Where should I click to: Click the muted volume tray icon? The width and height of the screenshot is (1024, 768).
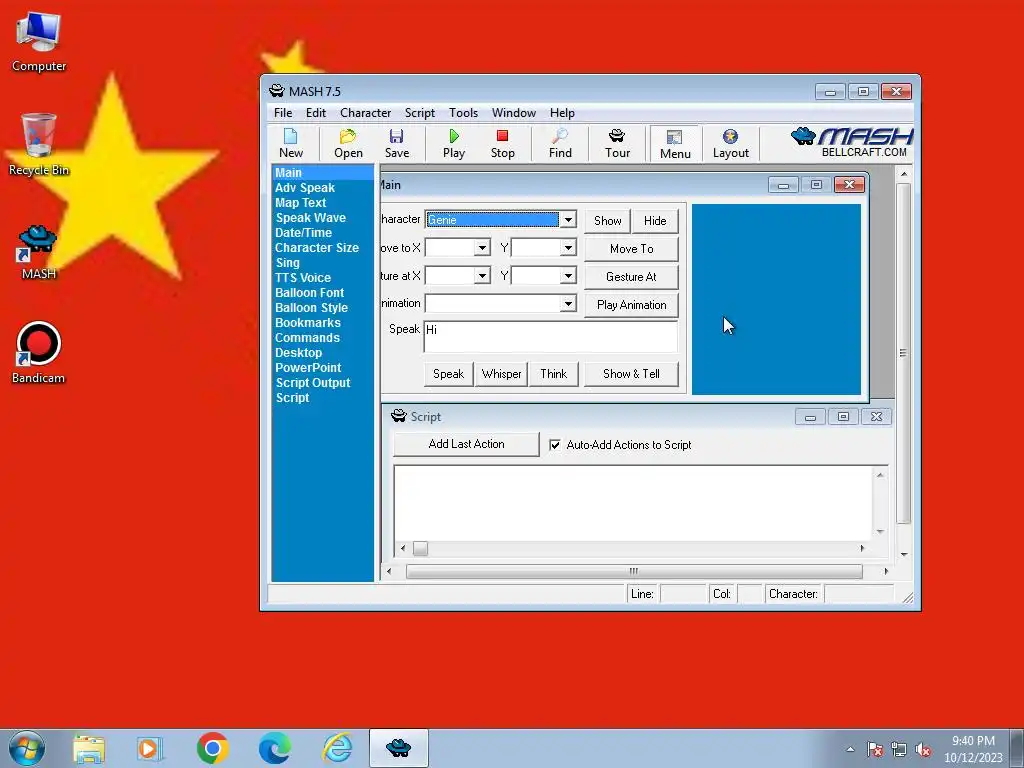(923, 750)
